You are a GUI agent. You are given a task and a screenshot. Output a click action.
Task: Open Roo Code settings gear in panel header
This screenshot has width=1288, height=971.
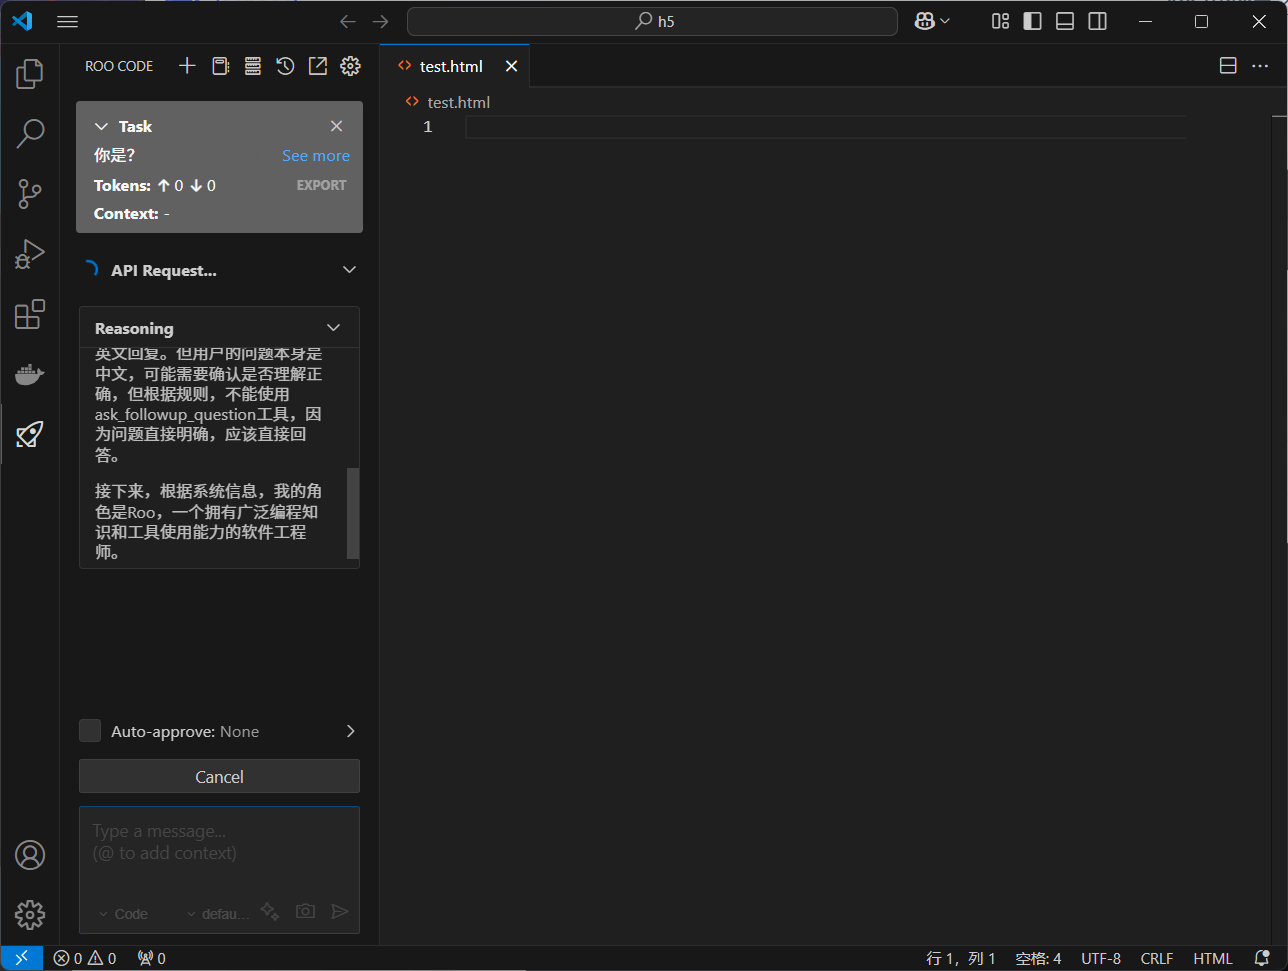tap(350, 66)
